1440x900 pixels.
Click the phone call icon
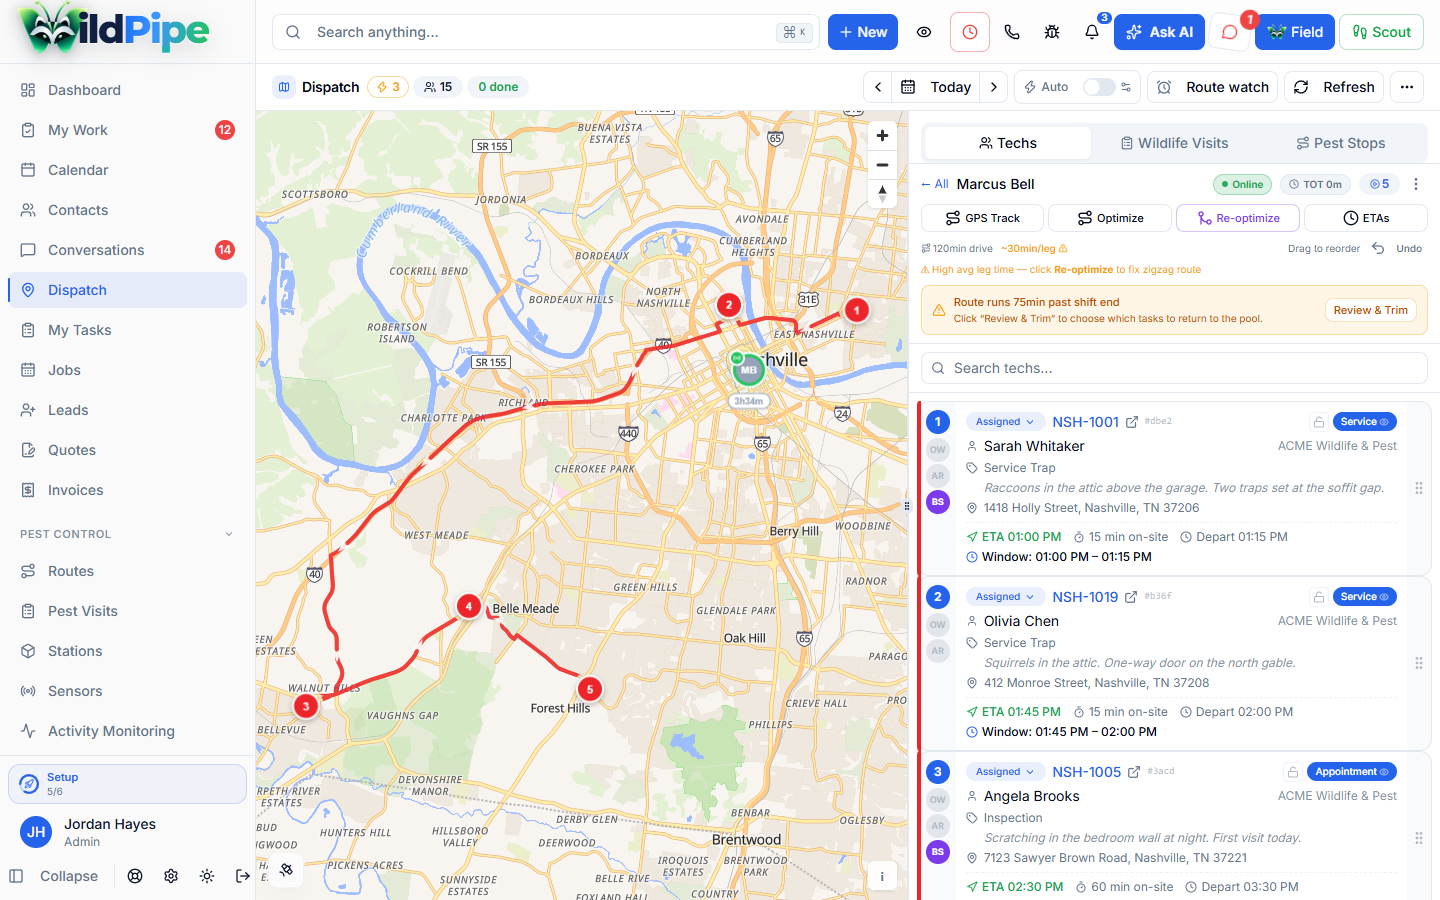[1012, 32]
